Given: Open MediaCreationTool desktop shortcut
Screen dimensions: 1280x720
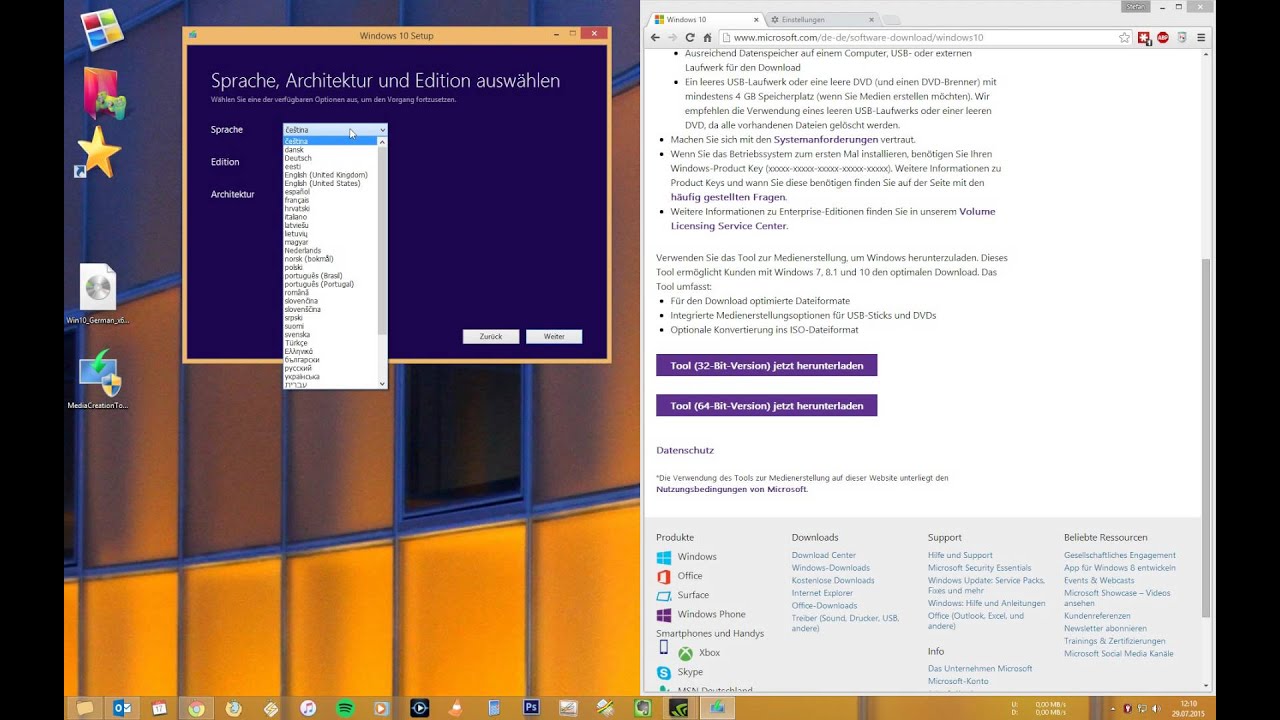Looking at the screenshot, I should coord(98,379).
